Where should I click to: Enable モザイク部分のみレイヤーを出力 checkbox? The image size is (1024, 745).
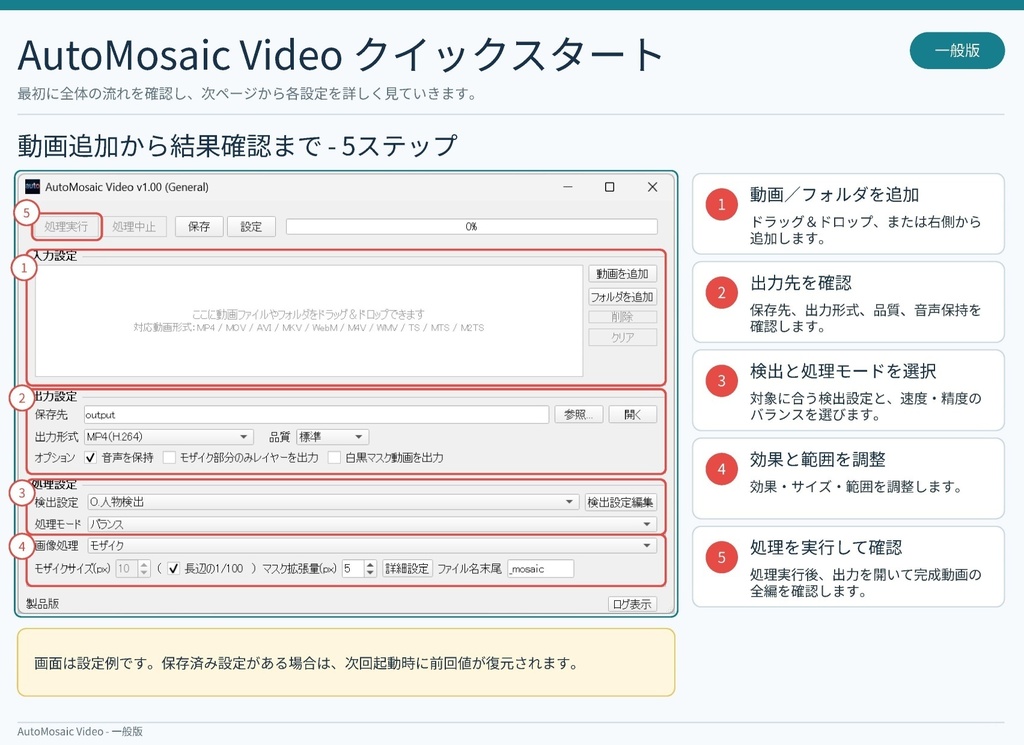pyautogui.click(x=169, y=458)
